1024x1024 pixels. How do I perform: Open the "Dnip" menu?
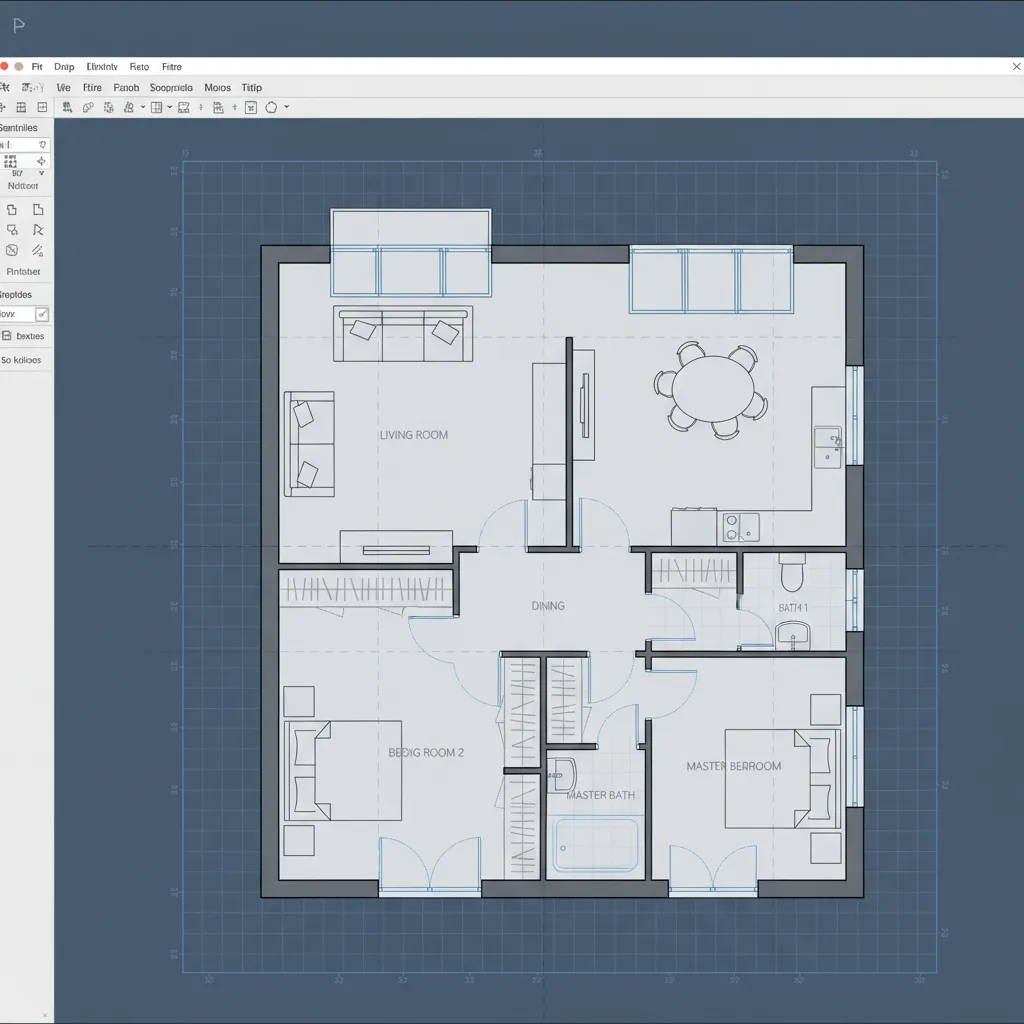(x=64, y=67)
